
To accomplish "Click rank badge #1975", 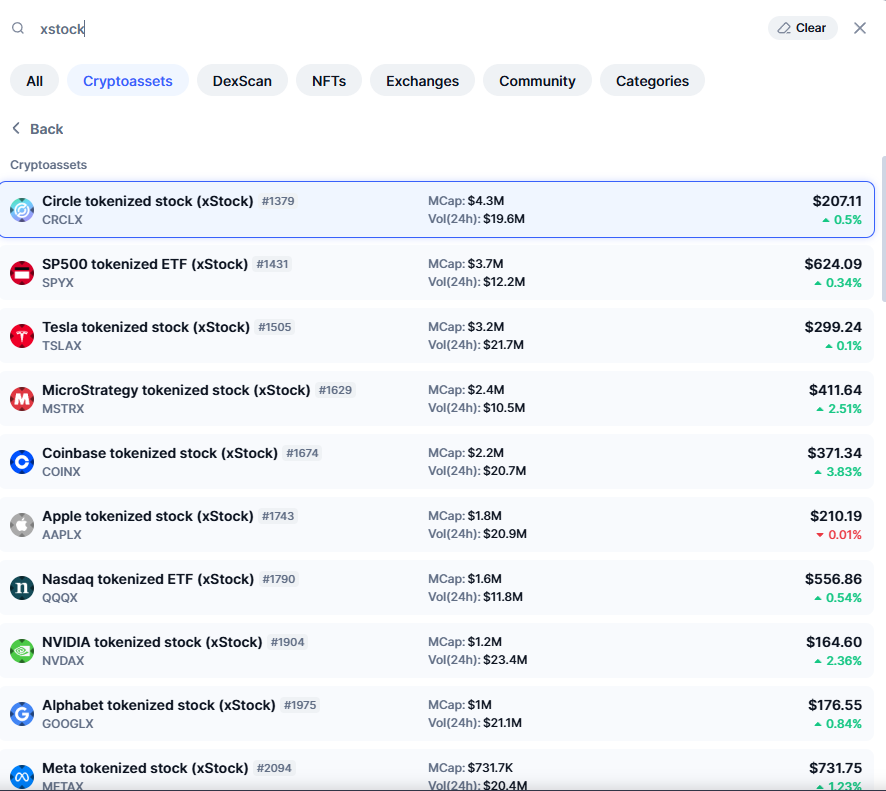I will click(x=300, y=705).
